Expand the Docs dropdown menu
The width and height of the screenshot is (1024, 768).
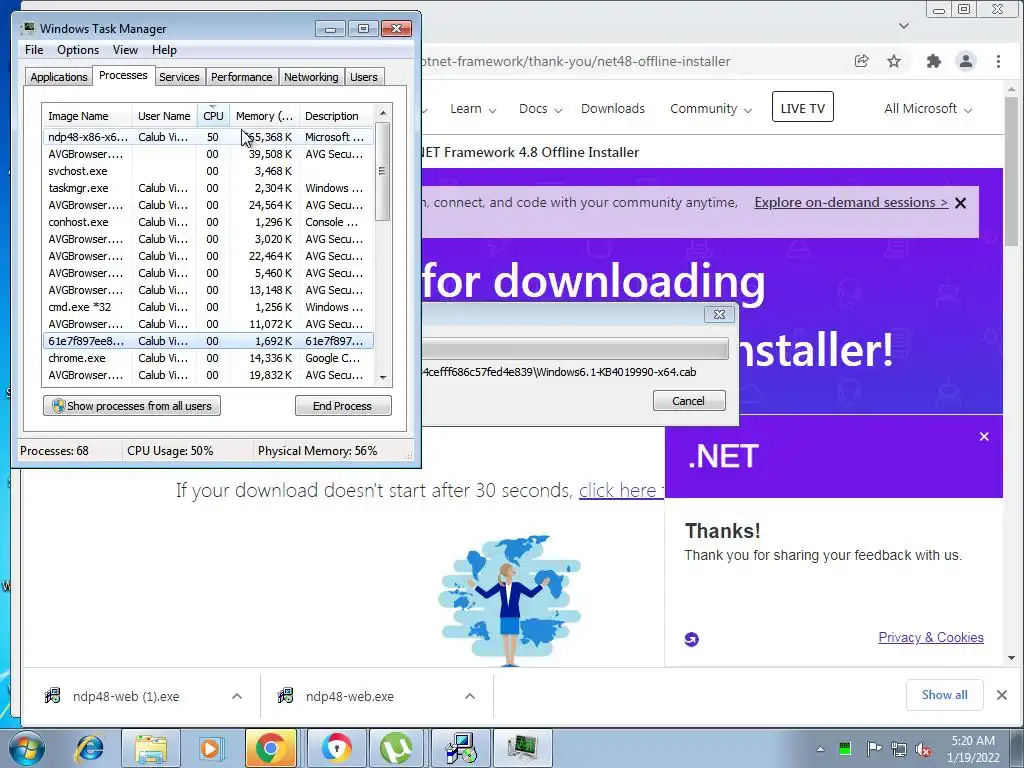coord(541,109)
